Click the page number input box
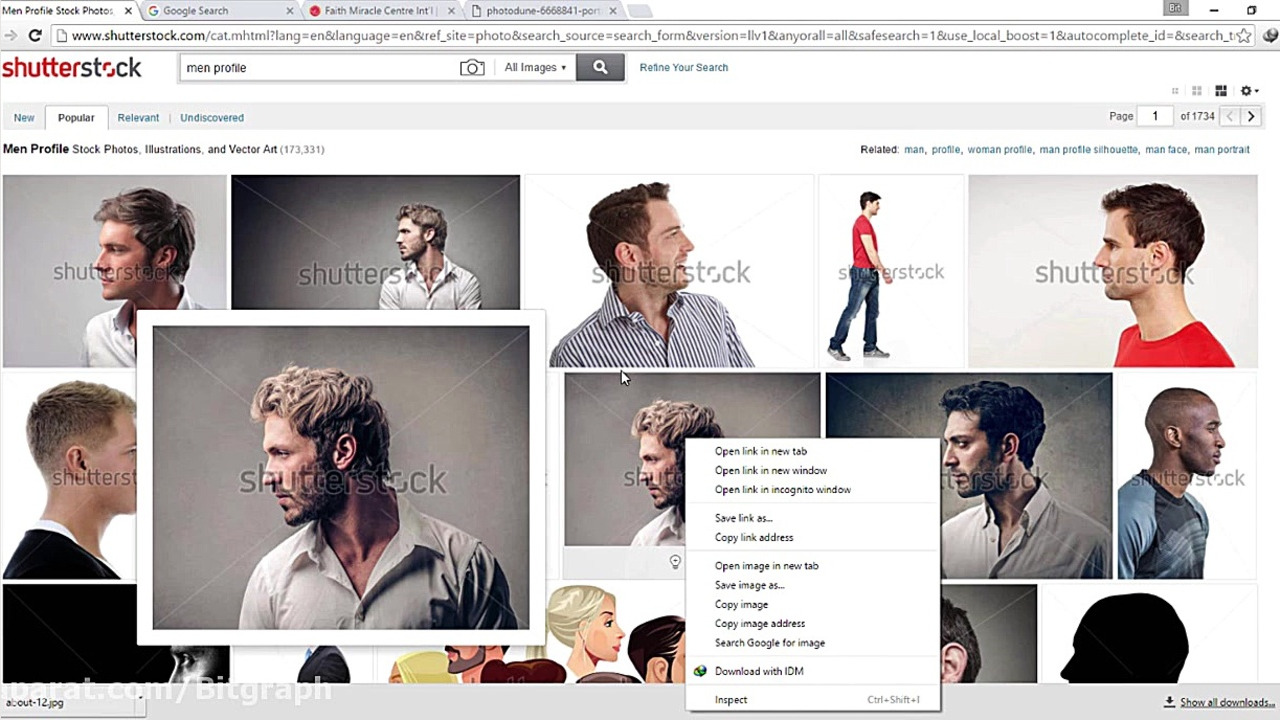 [x=1156, y=116]
